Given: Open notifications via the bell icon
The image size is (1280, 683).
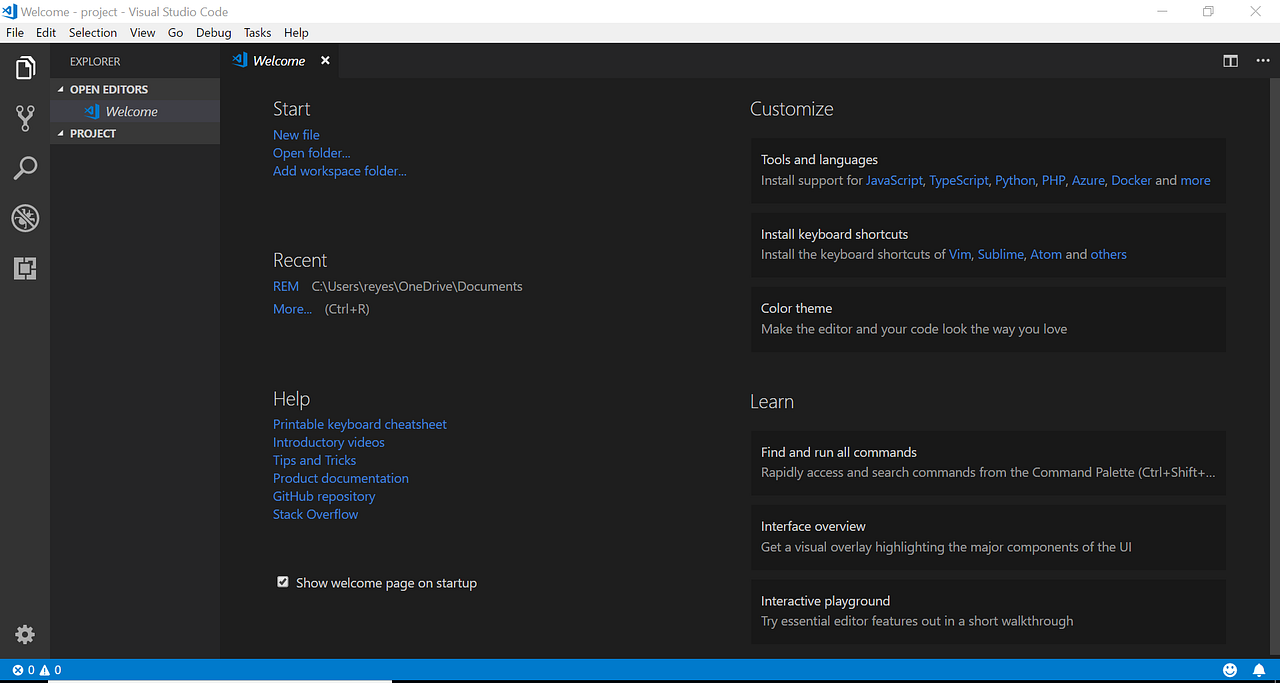Looking at the screenshot, I should pyautogui.click(x=1259, y=670).
